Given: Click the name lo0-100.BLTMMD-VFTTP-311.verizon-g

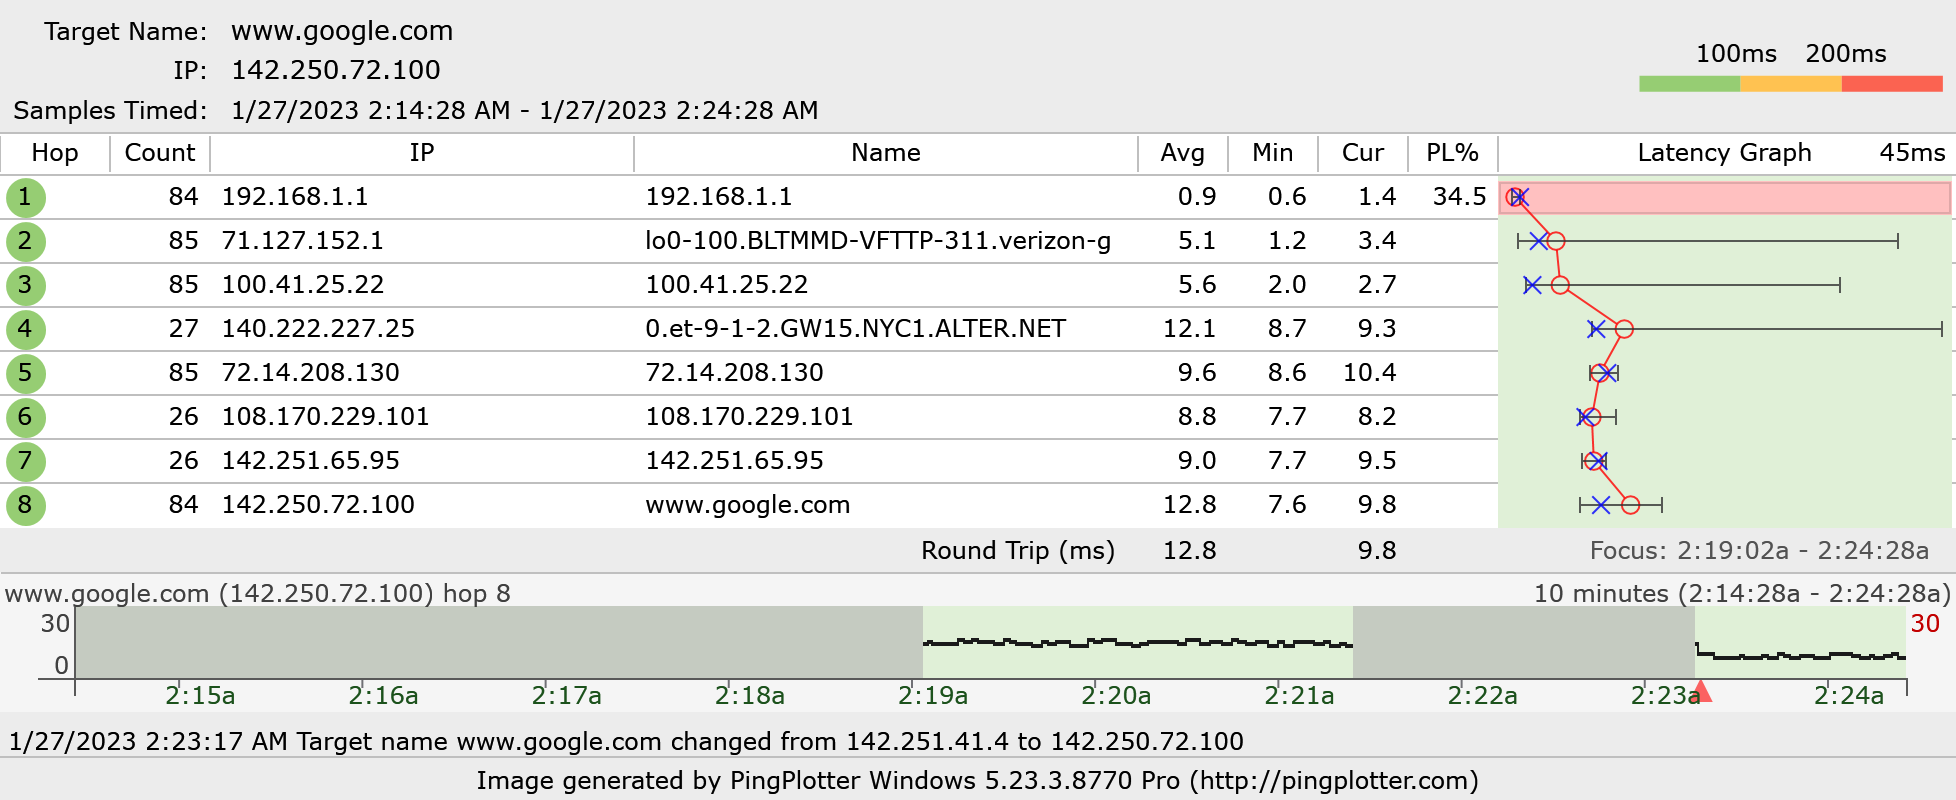Looking at the screenshot, I should [x=878, y=241].
